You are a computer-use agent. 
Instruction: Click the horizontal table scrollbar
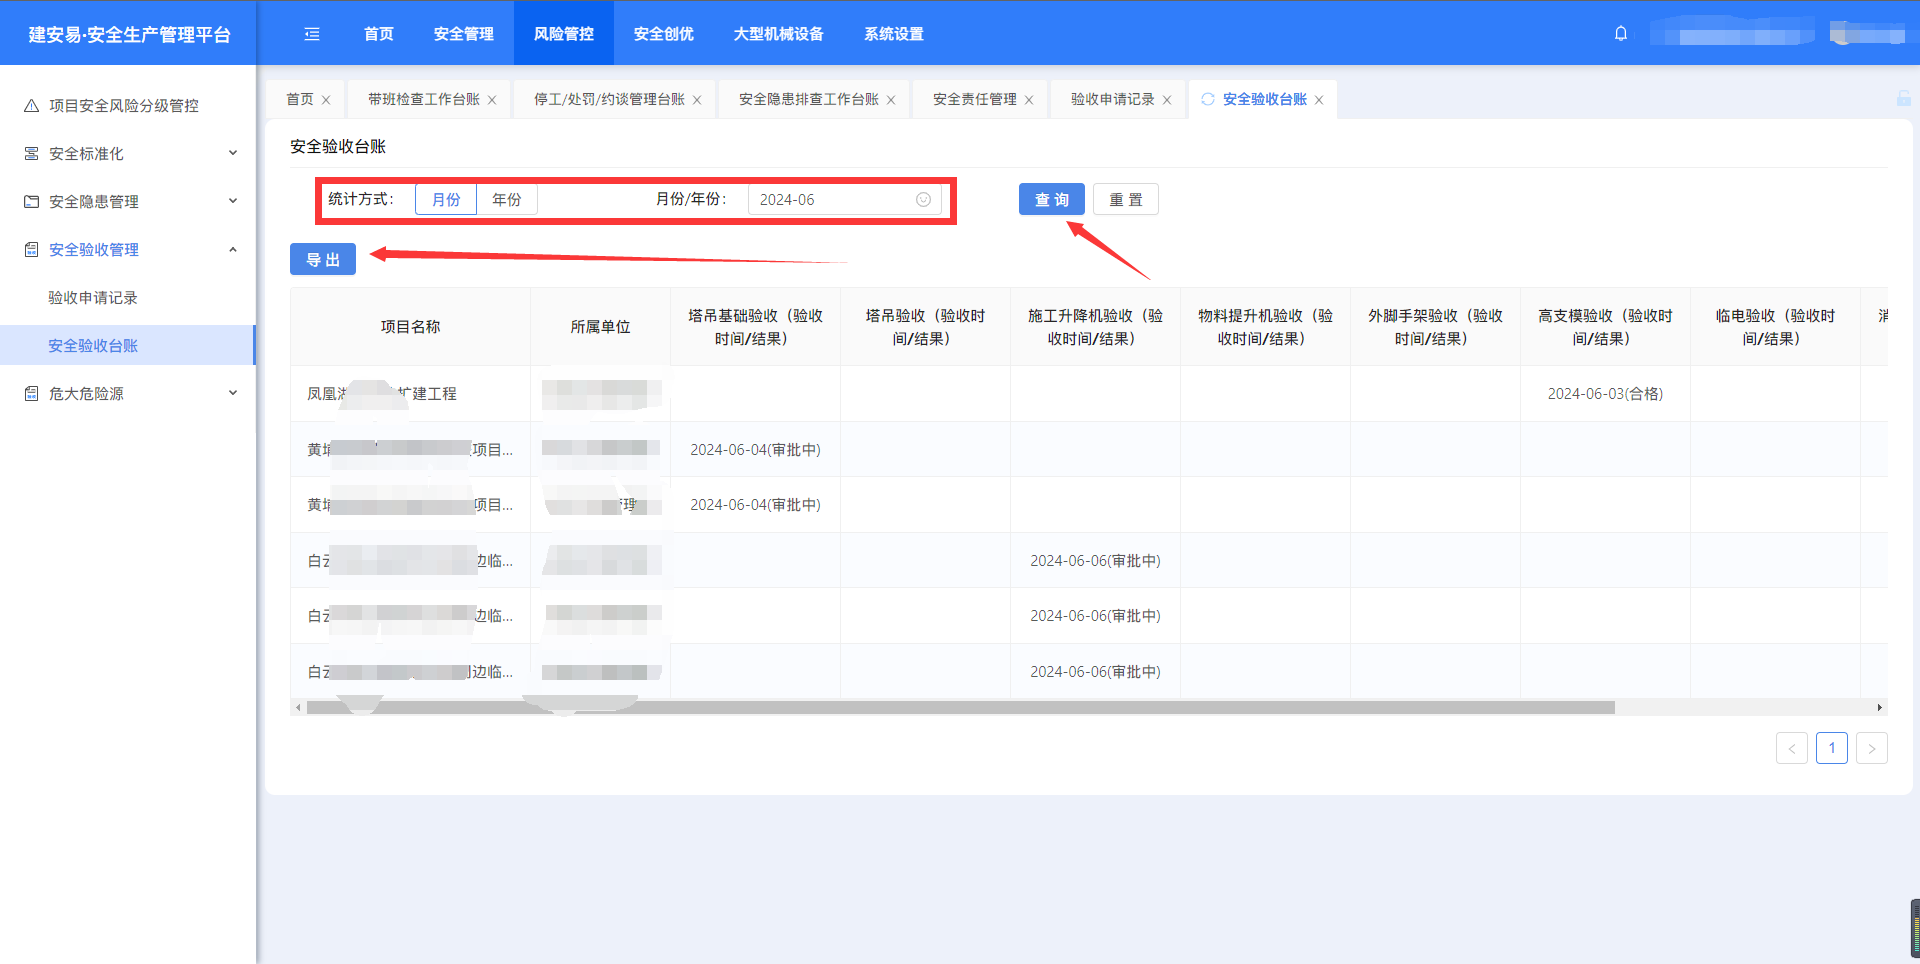(x=960, y=708)
